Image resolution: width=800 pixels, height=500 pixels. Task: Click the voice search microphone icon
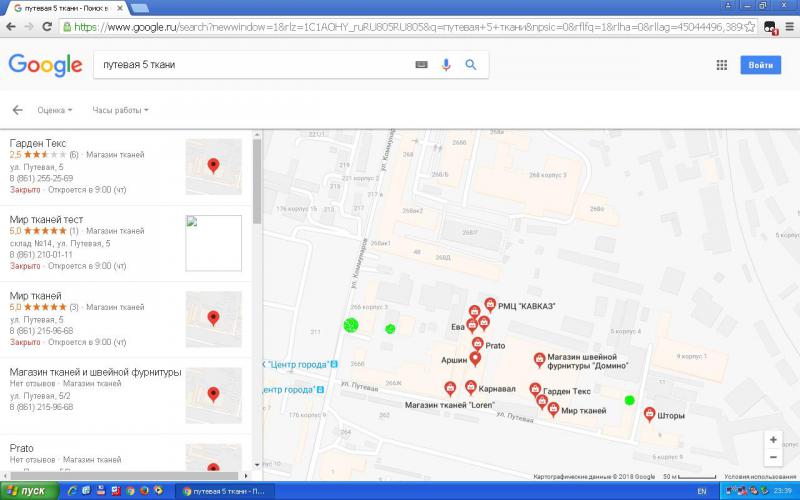[x=446, y=65]
